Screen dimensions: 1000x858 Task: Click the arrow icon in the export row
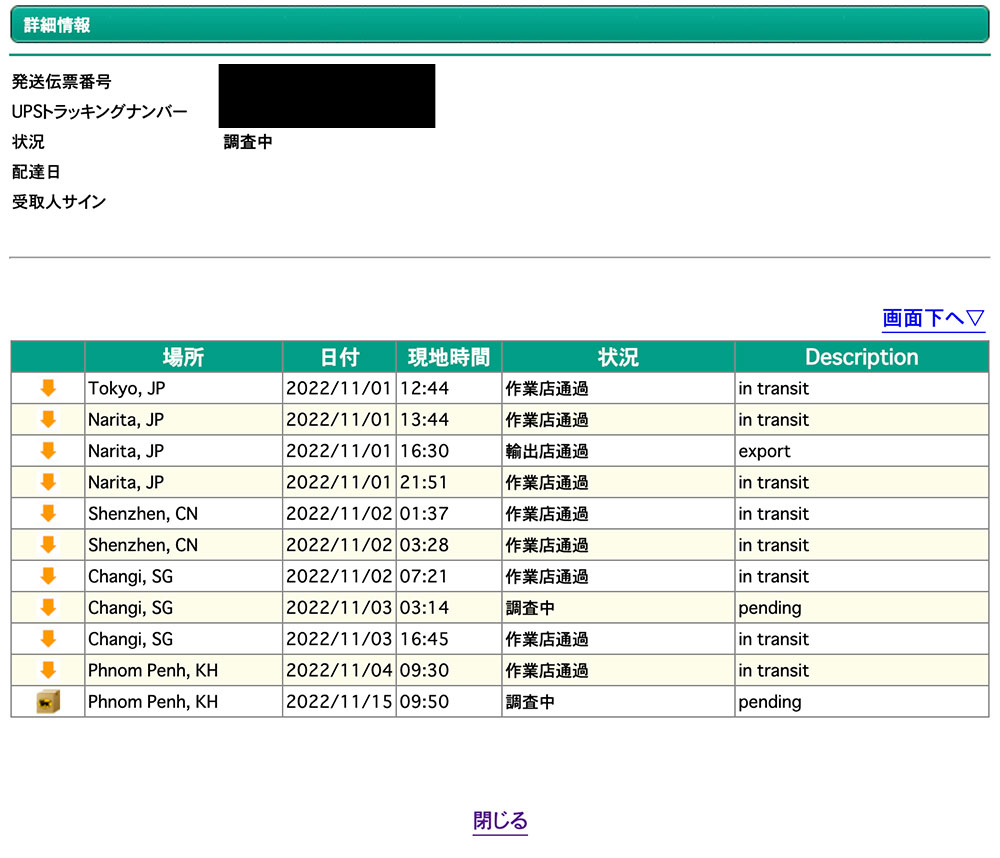(x=48, y=450)
